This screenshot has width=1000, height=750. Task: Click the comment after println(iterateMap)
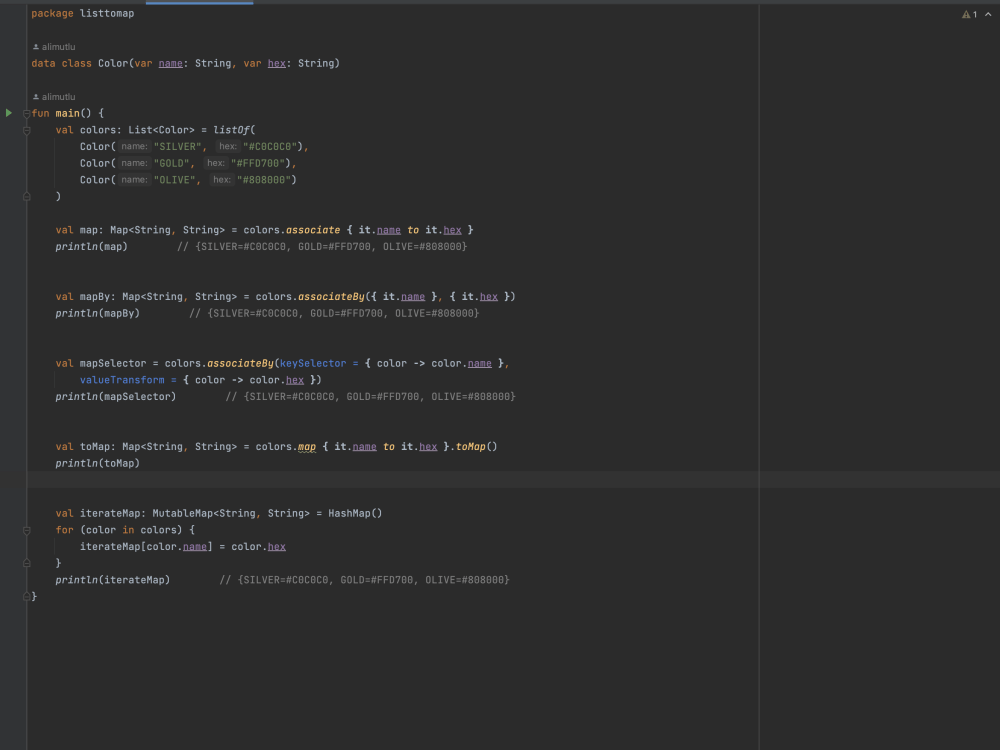point(364,580)
